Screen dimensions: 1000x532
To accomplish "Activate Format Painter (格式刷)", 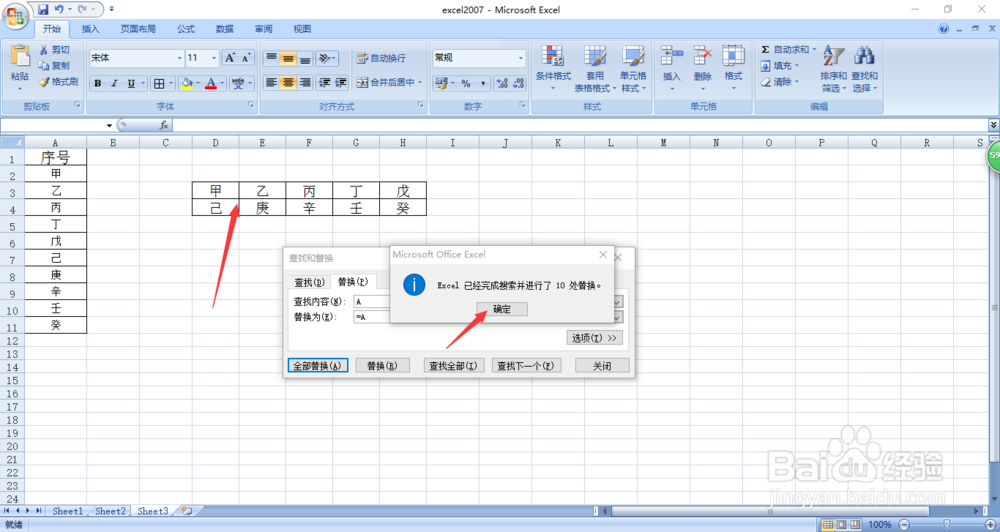I will click(59, 82).
